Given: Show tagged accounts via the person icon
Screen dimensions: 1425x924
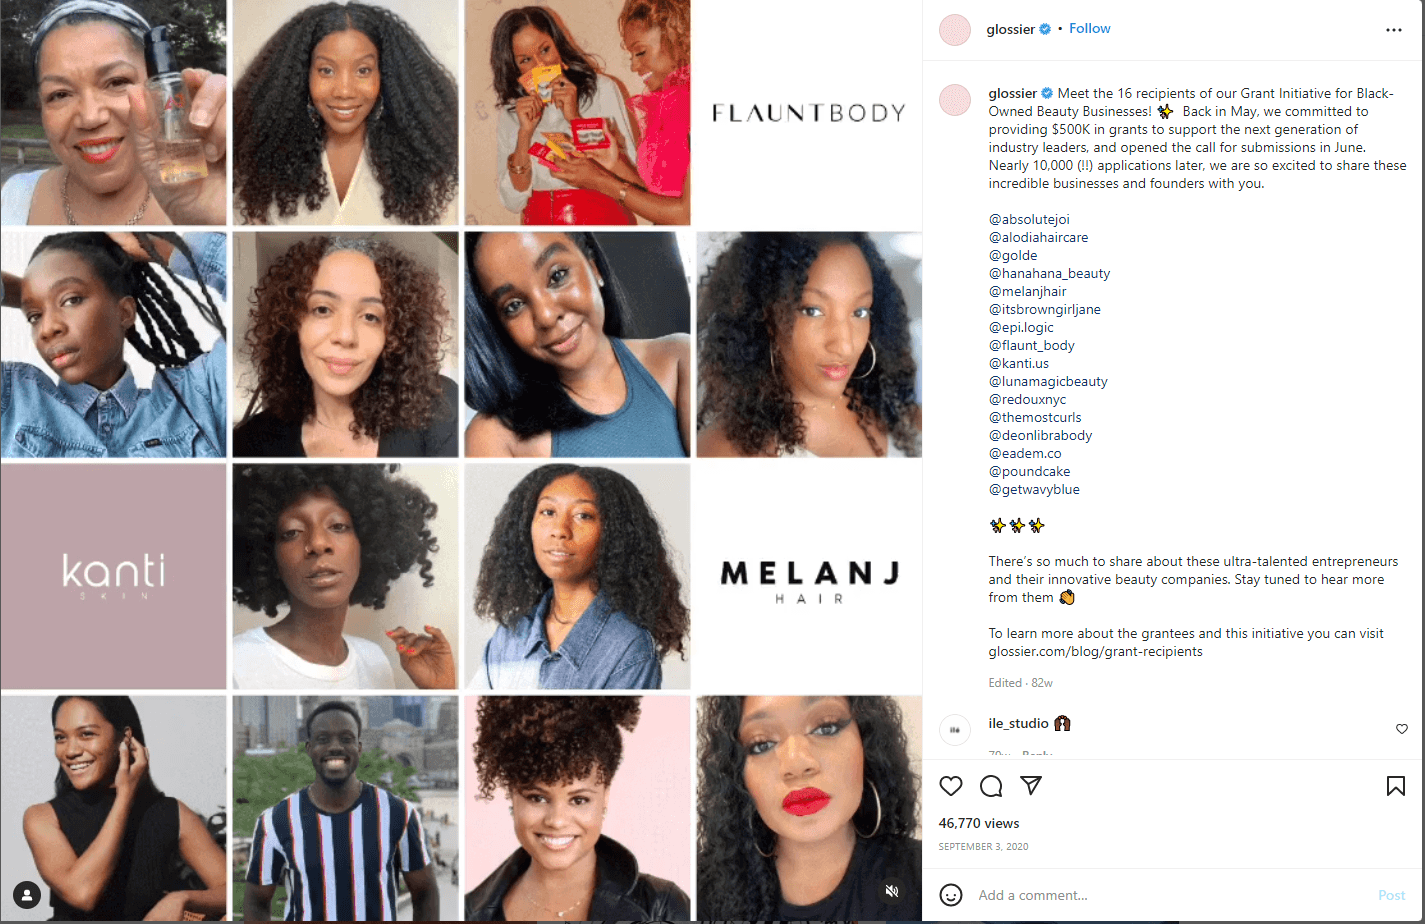Looking at the screenshot, I should click(27, 895).
